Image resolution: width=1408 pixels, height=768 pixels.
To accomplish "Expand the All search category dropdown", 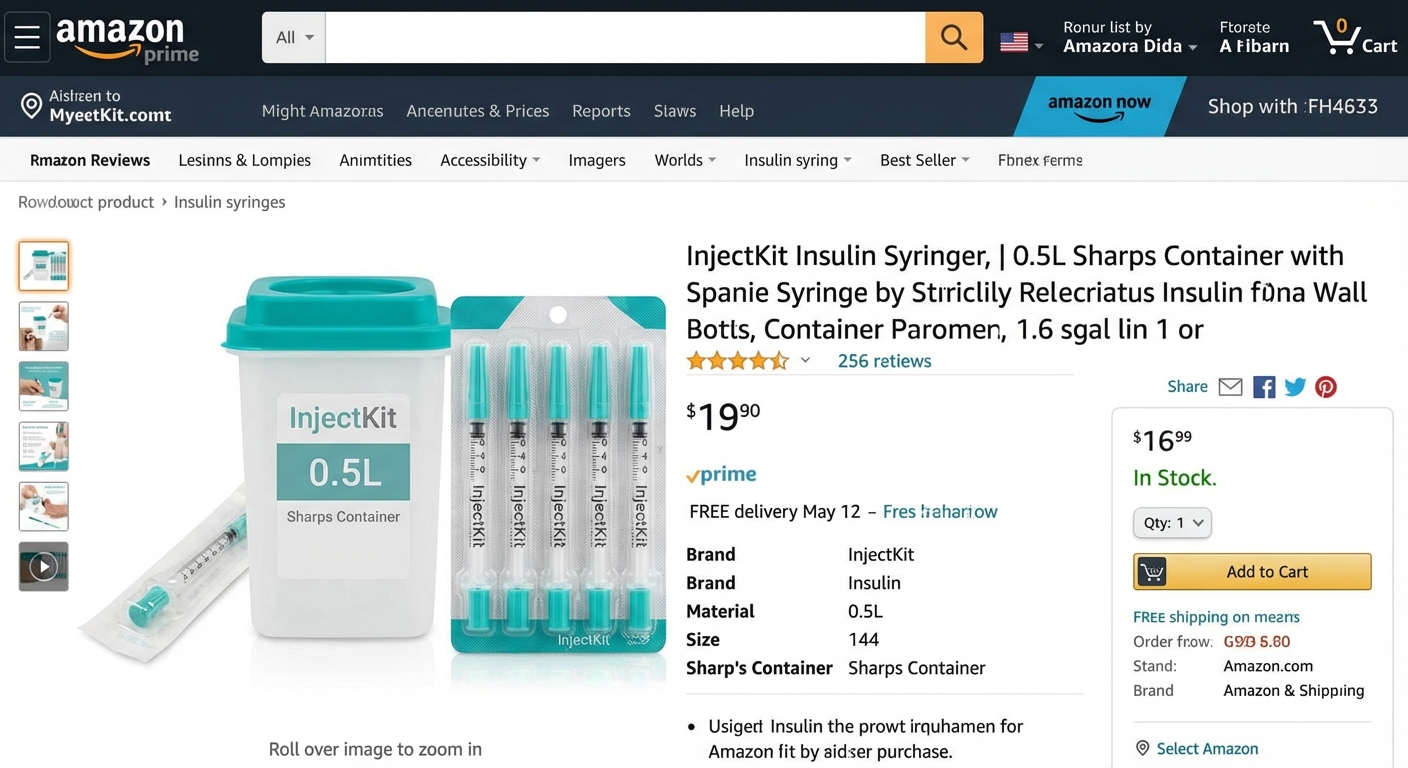I will coord(294,38).
